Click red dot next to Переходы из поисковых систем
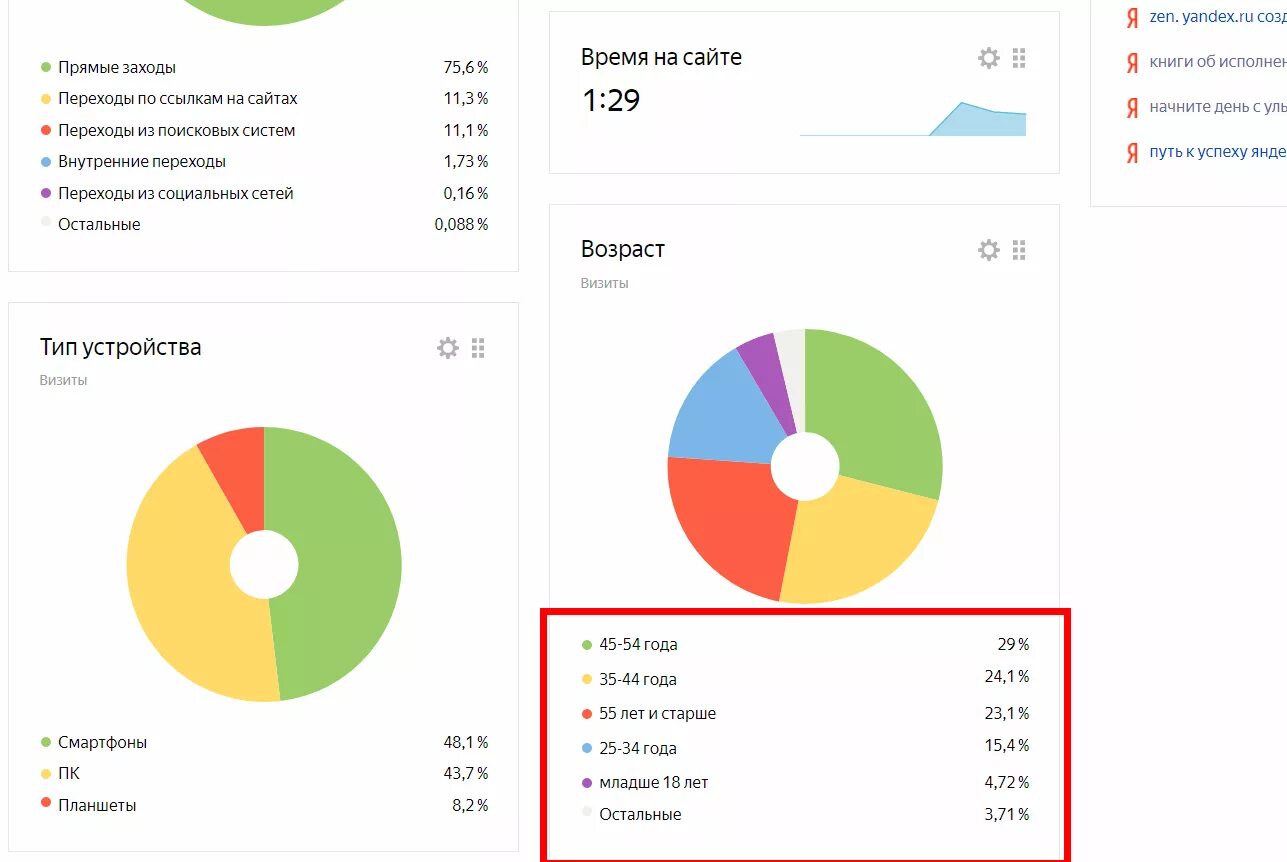The height and width of the screenshot is (862, 1287). [x=45, y=130]
